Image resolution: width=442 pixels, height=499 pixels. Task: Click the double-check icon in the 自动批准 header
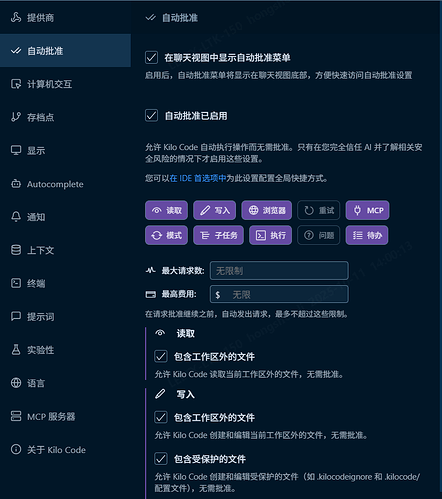click(x=151, y=17)
